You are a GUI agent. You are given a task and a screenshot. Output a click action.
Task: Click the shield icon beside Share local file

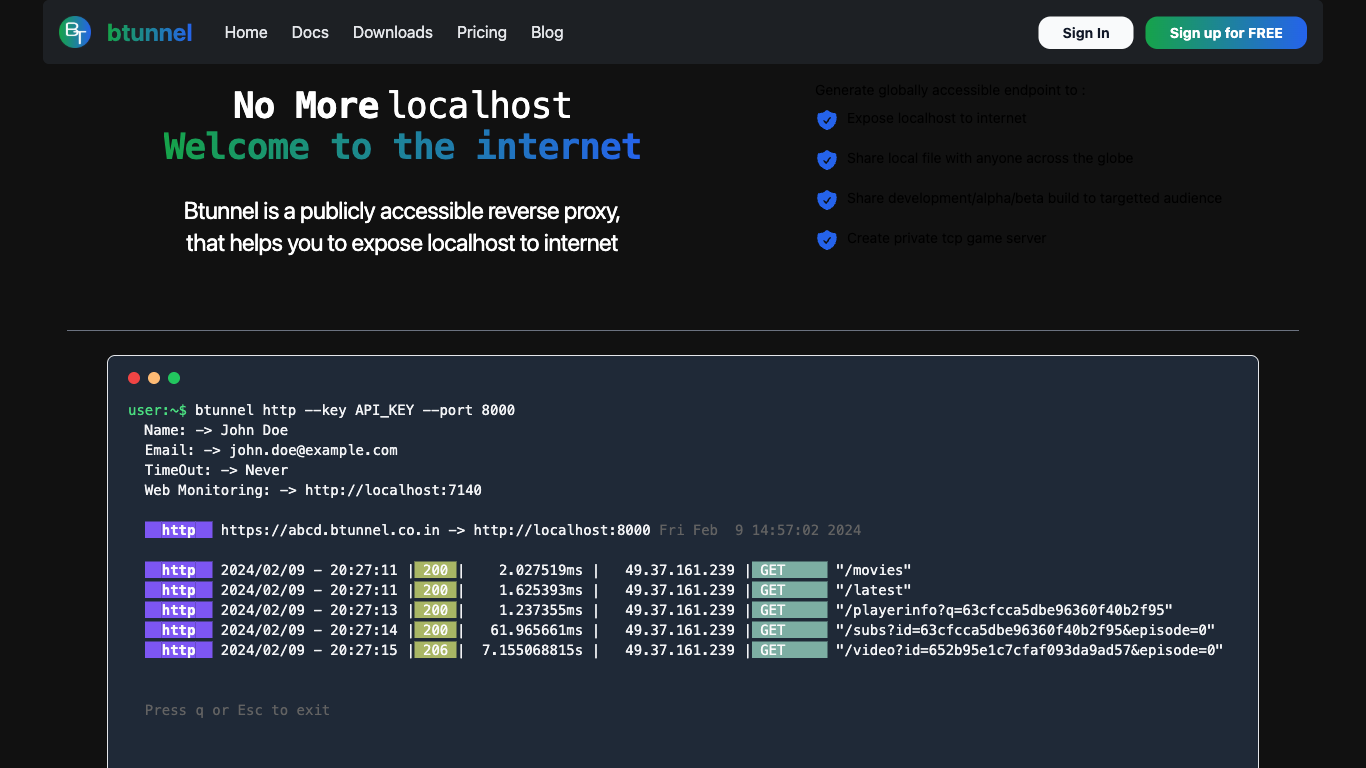(x=826, y=160)
